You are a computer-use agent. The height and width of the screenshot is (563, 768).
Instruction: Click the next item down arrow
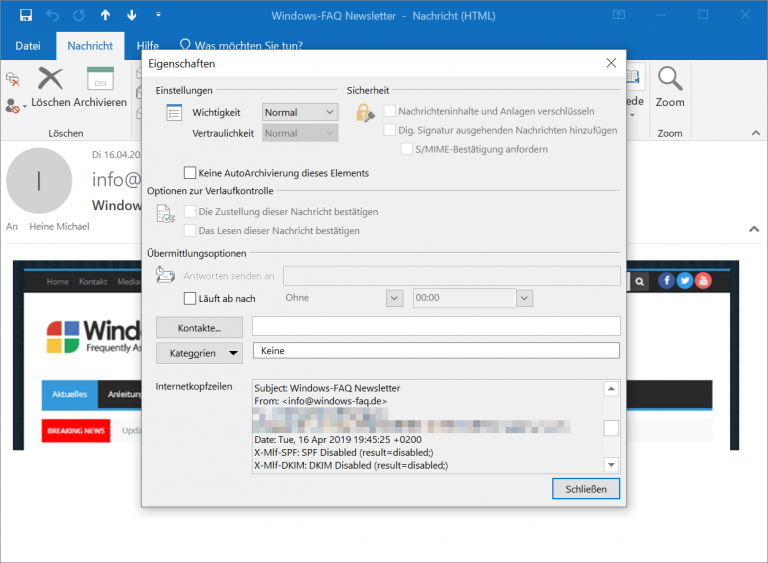pyautogui.click(x=132, y=16)
